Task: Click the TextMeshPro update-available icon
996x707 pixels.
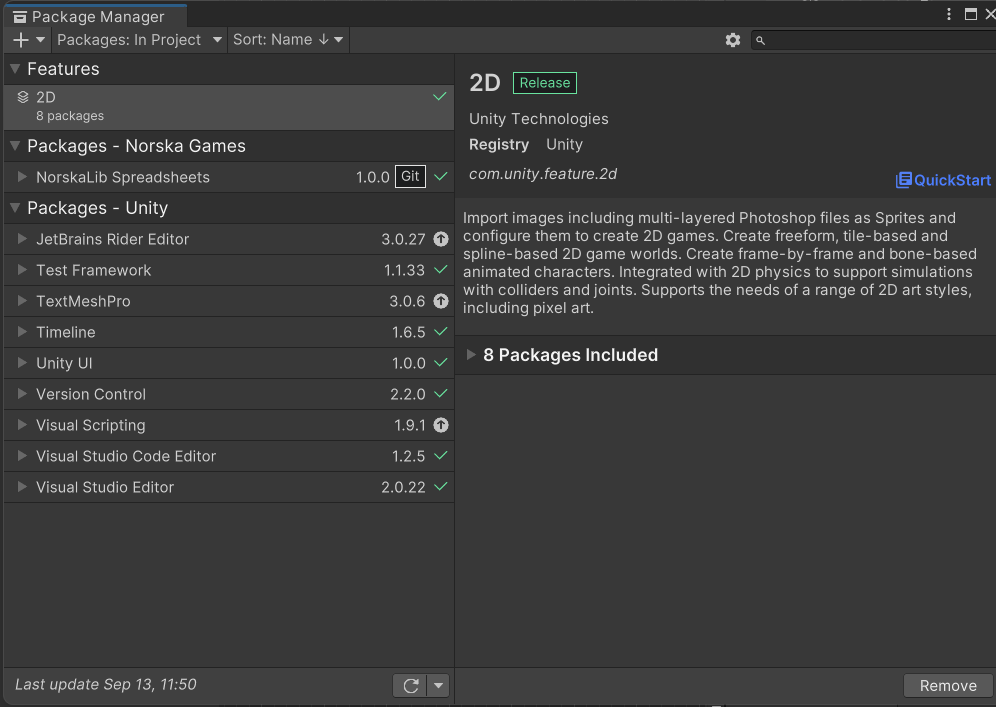Action: (441, 301)
